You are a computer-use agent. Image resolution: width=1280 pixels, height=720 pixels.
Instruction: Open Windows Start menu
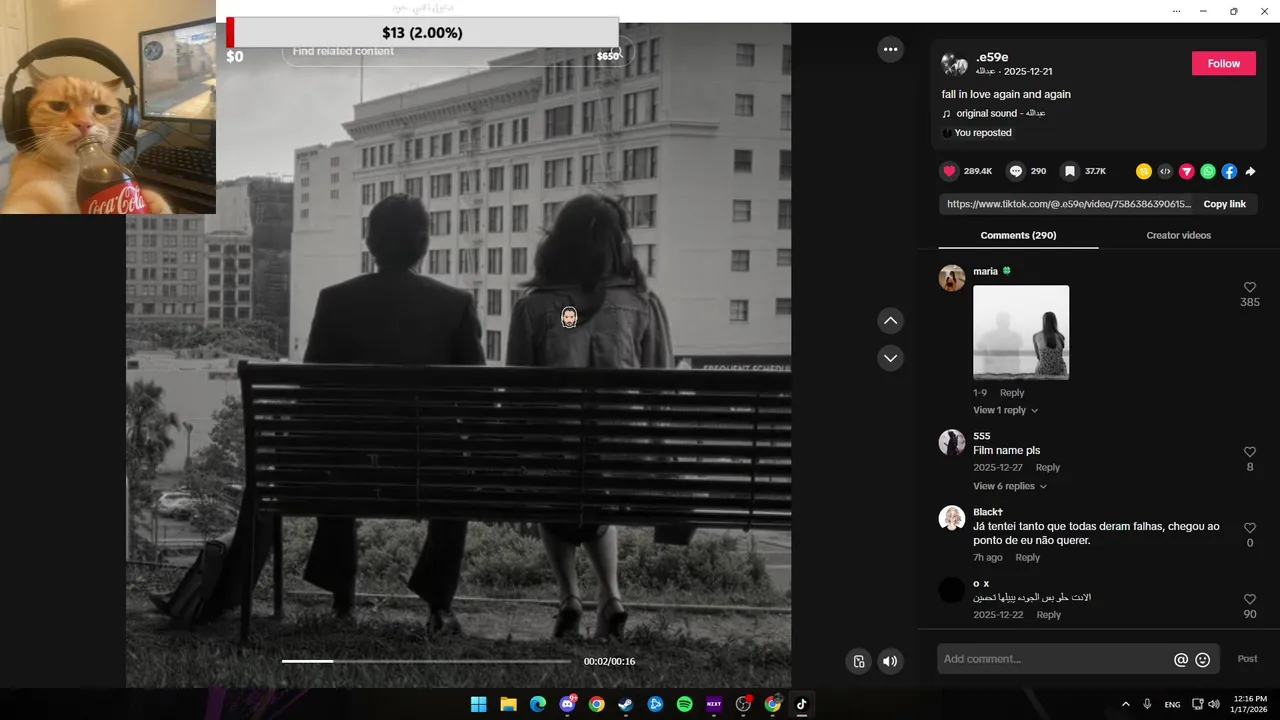(479, 704)
